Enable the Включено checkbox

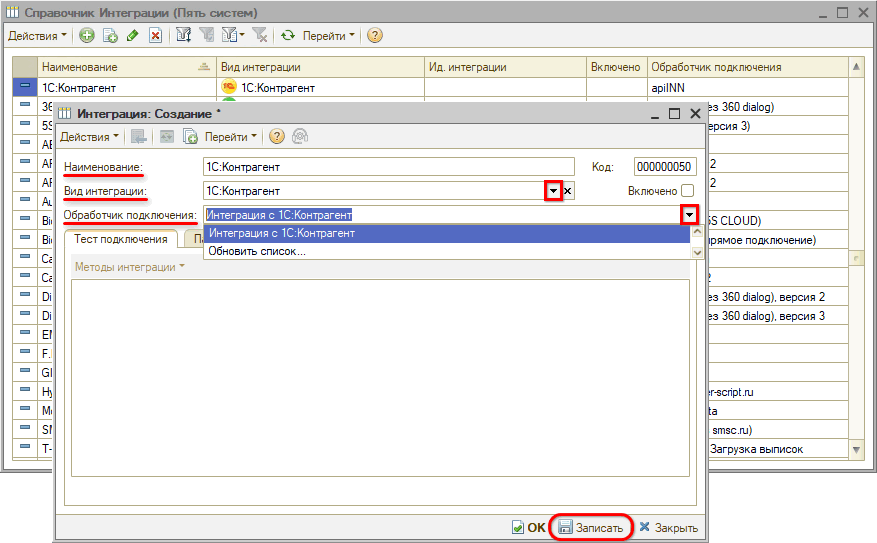687,191
